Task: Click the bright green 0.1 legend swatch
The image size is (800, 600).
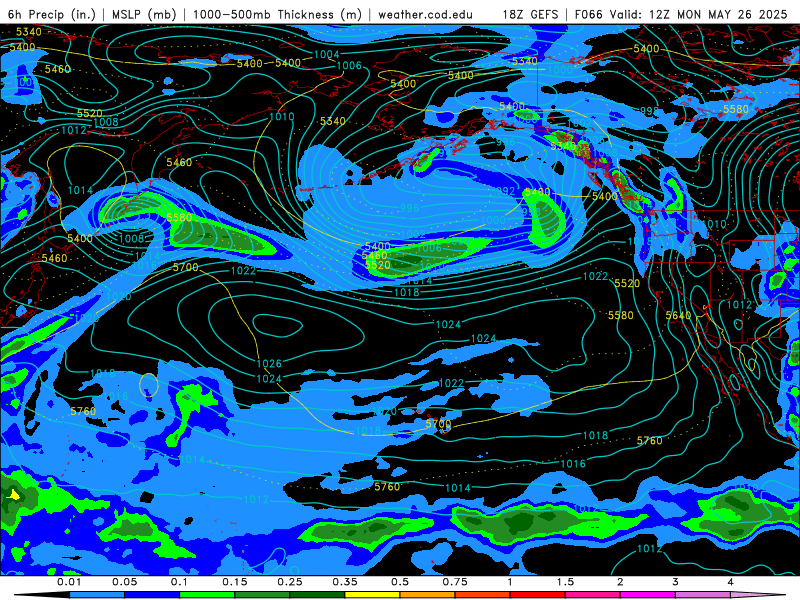Action: pos(207,595)
